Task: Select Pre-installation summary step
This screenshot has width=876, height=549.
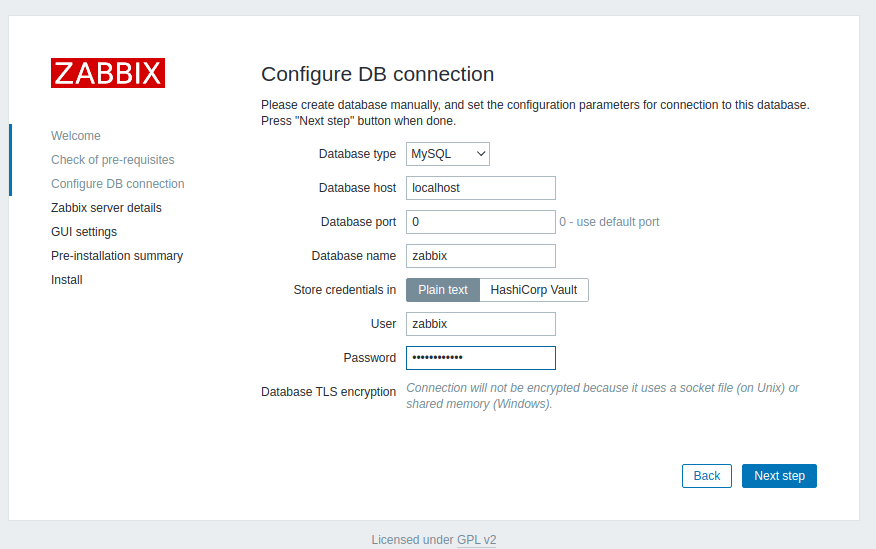Action: (117, 256)
